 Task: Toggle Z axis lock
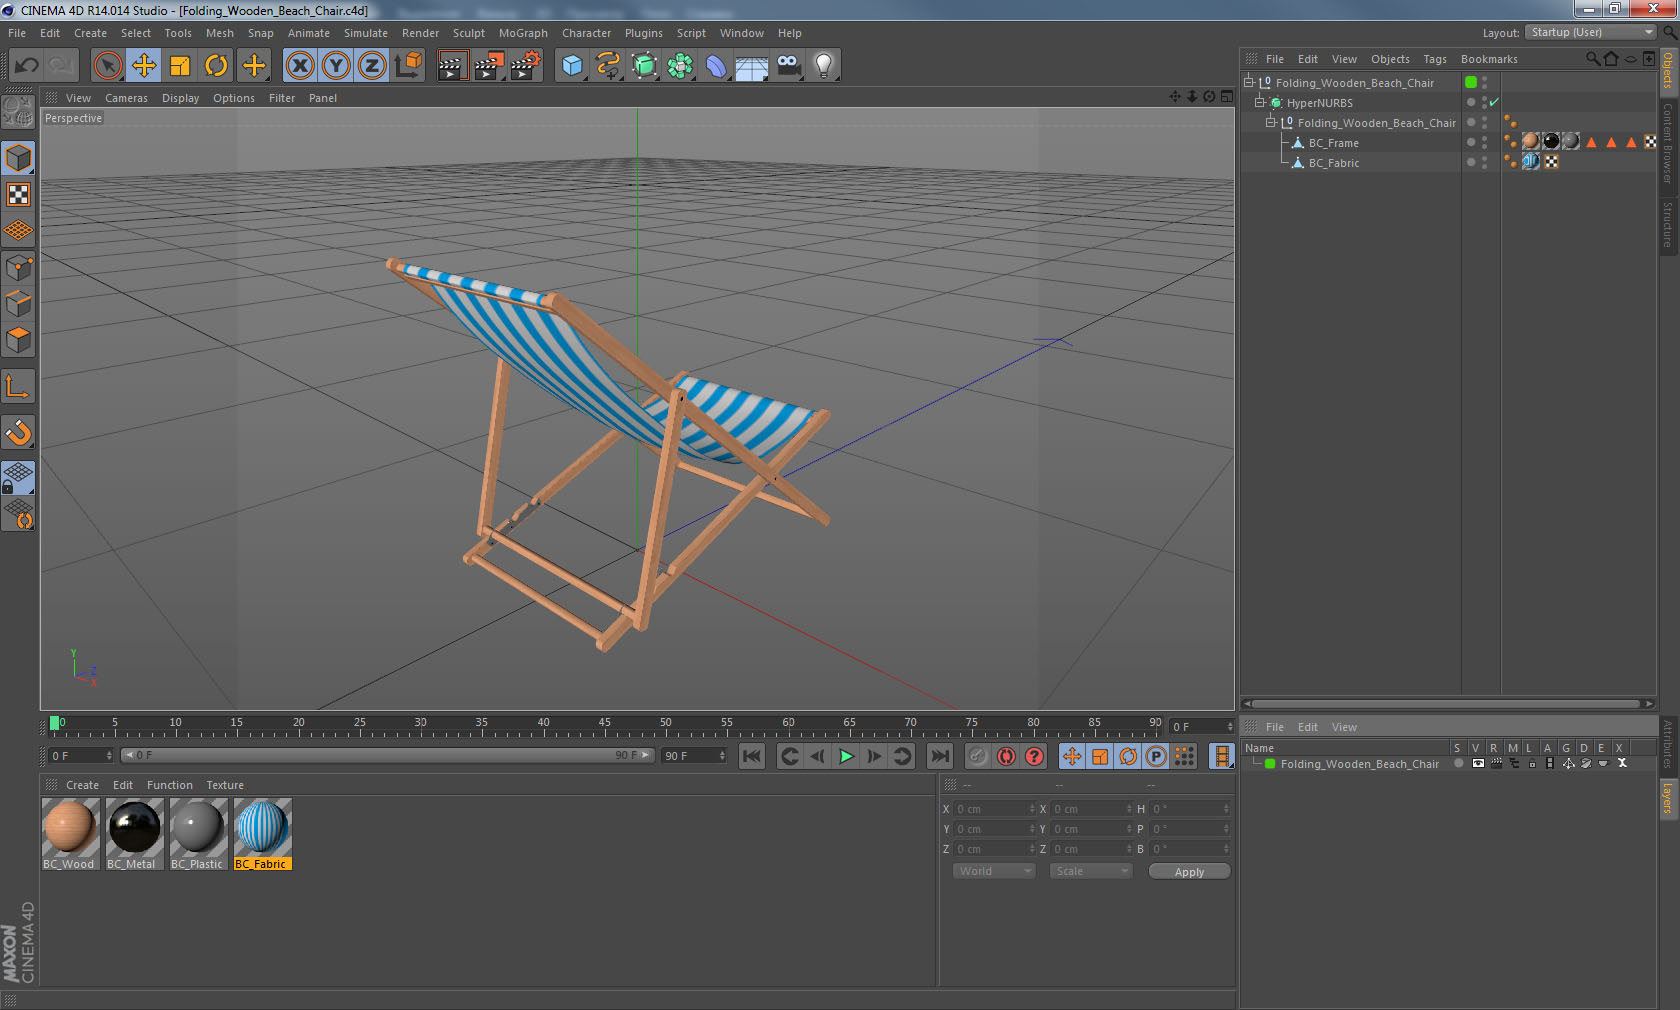point(372,66)
